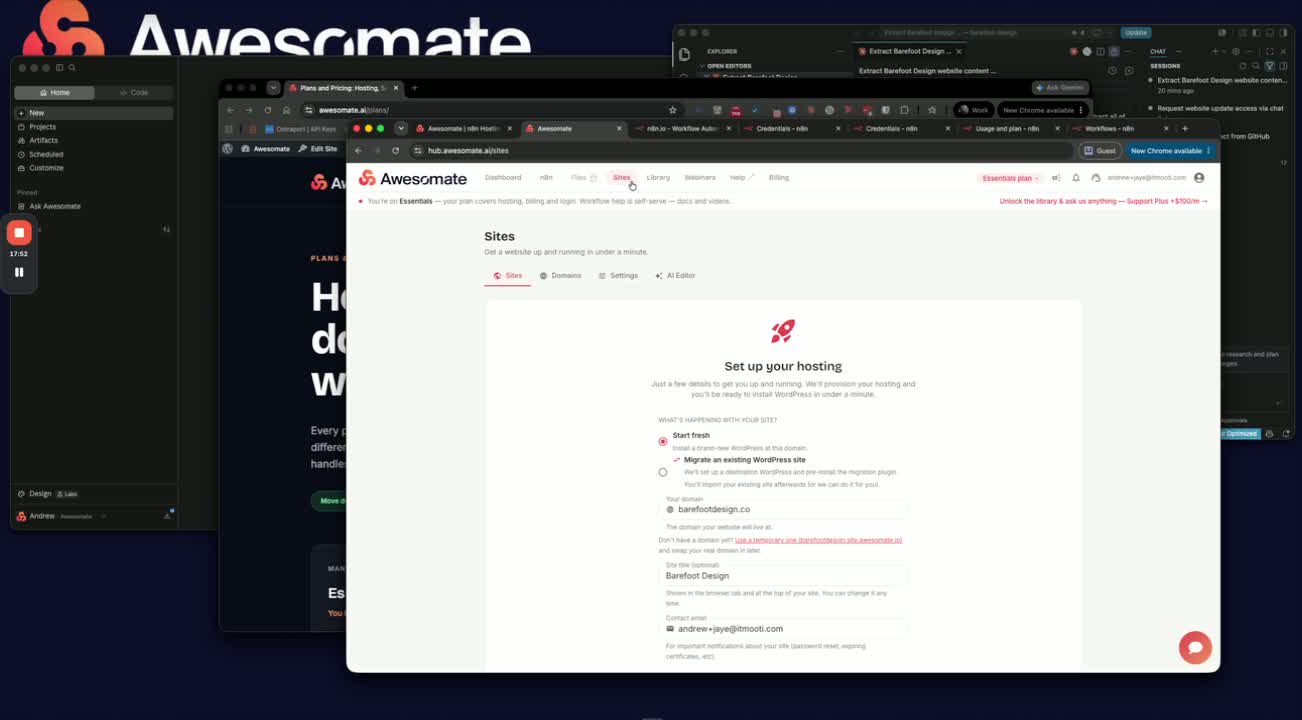The height and width of the screenshot is (720, 1302).
Task: Open pinned Ask Awesomate item
Action: (x=93, y=206)
